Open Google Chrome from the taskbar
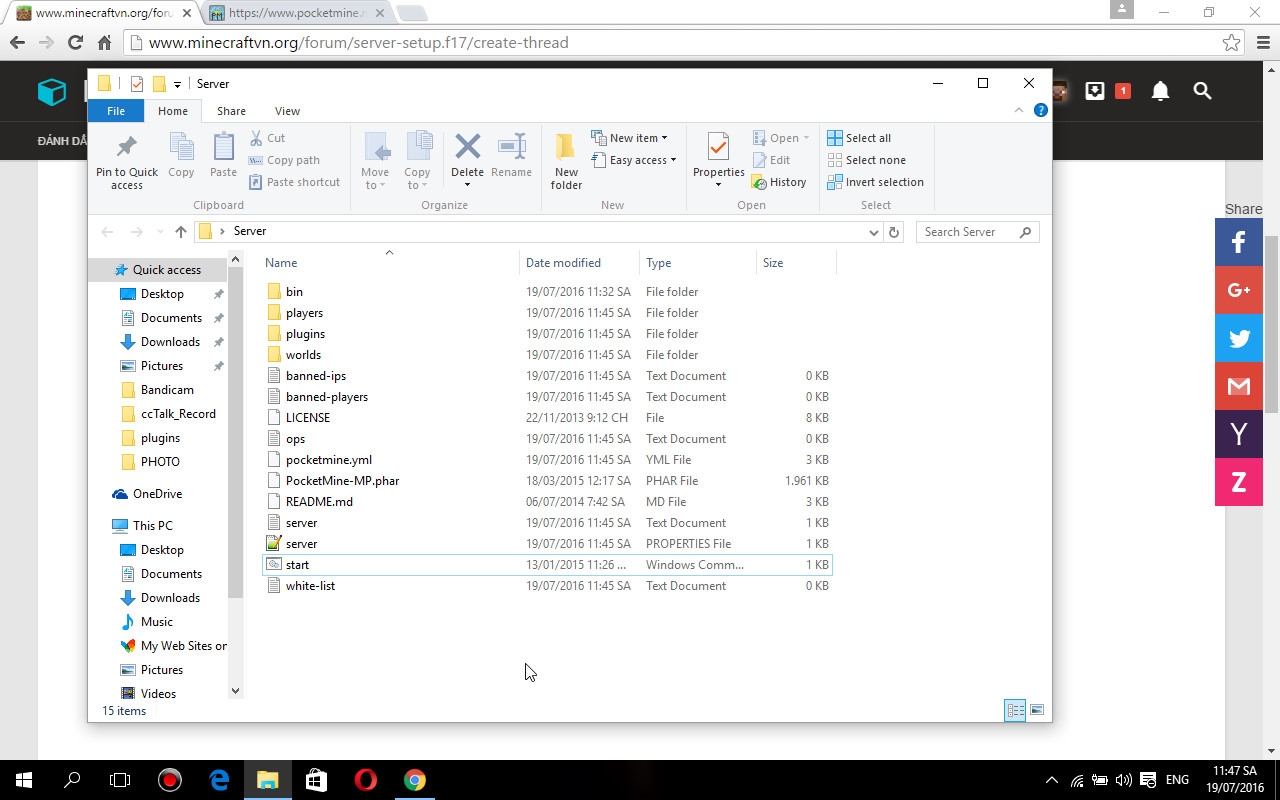 414,780
